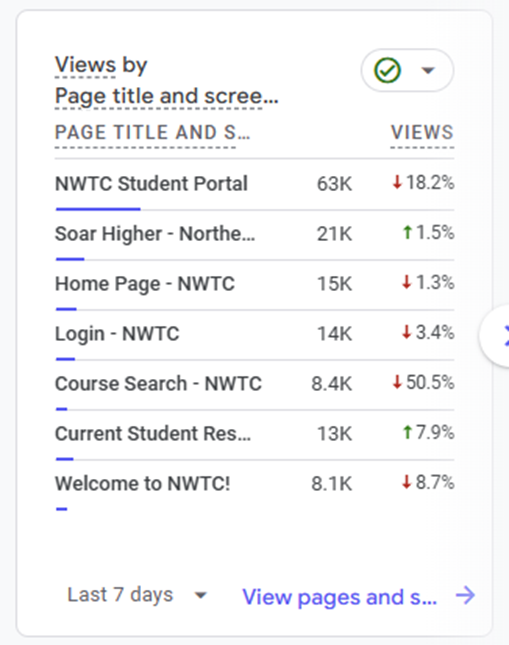Image resolution: width=509 pixels, height=645 pixels.
Task: Expand the Last 7 days date range
Action: (138, 595)
